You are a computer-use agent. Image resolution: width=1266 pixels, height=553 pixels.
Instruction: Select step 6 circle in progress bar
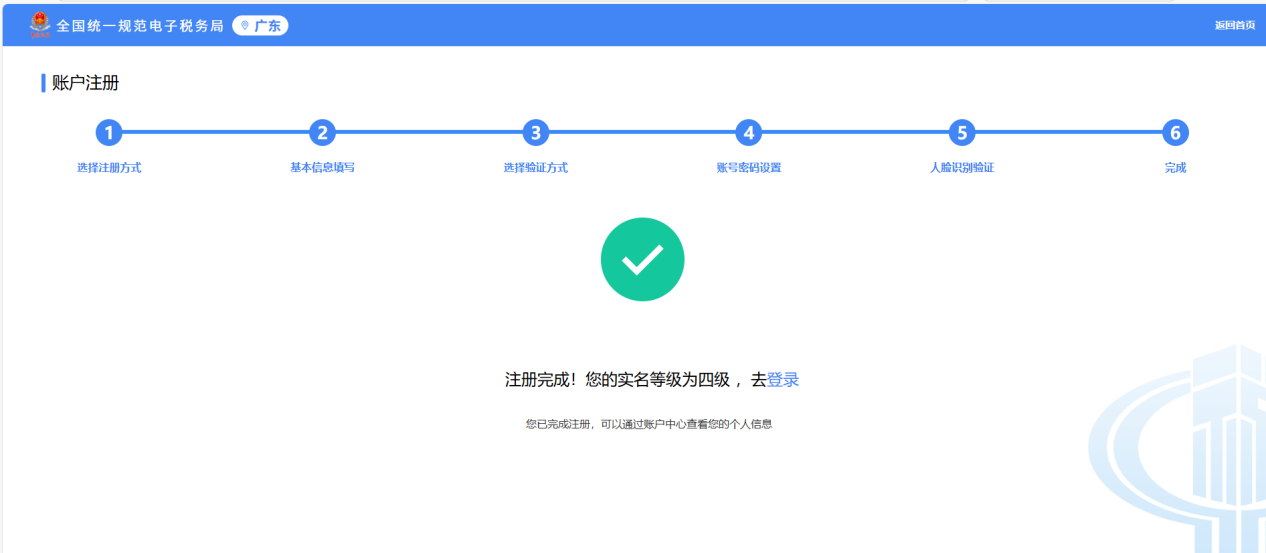tap(1175, 133)
